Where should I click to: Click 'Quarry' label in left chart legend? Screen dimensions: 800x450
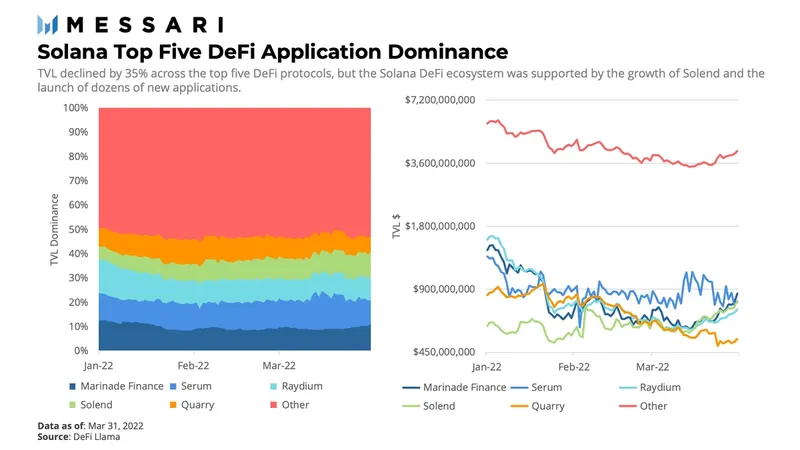point(197,405)
